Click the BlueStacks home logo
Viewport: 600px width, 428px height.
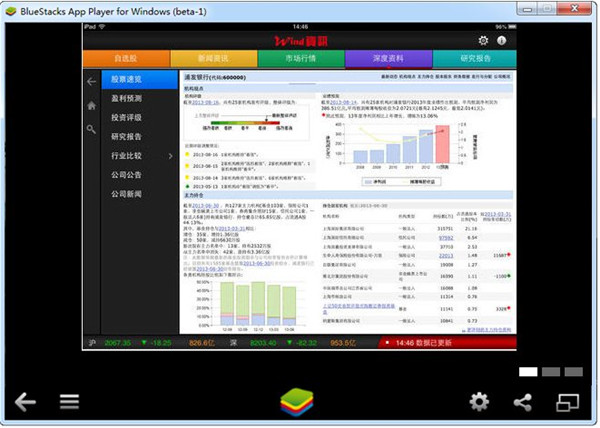coord(297,403)
